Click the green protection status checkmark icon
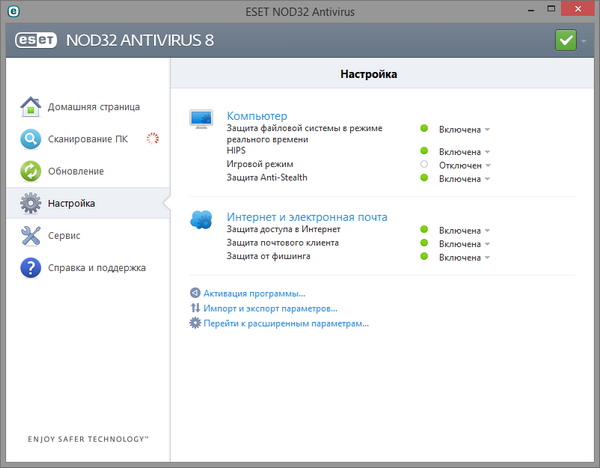The height and width of the screenshot is (468, 600). click(568, 42)
